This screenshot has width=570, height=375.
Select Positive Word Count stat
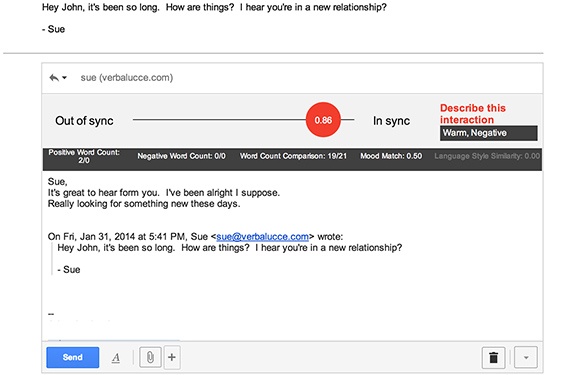tap(84, 156)
